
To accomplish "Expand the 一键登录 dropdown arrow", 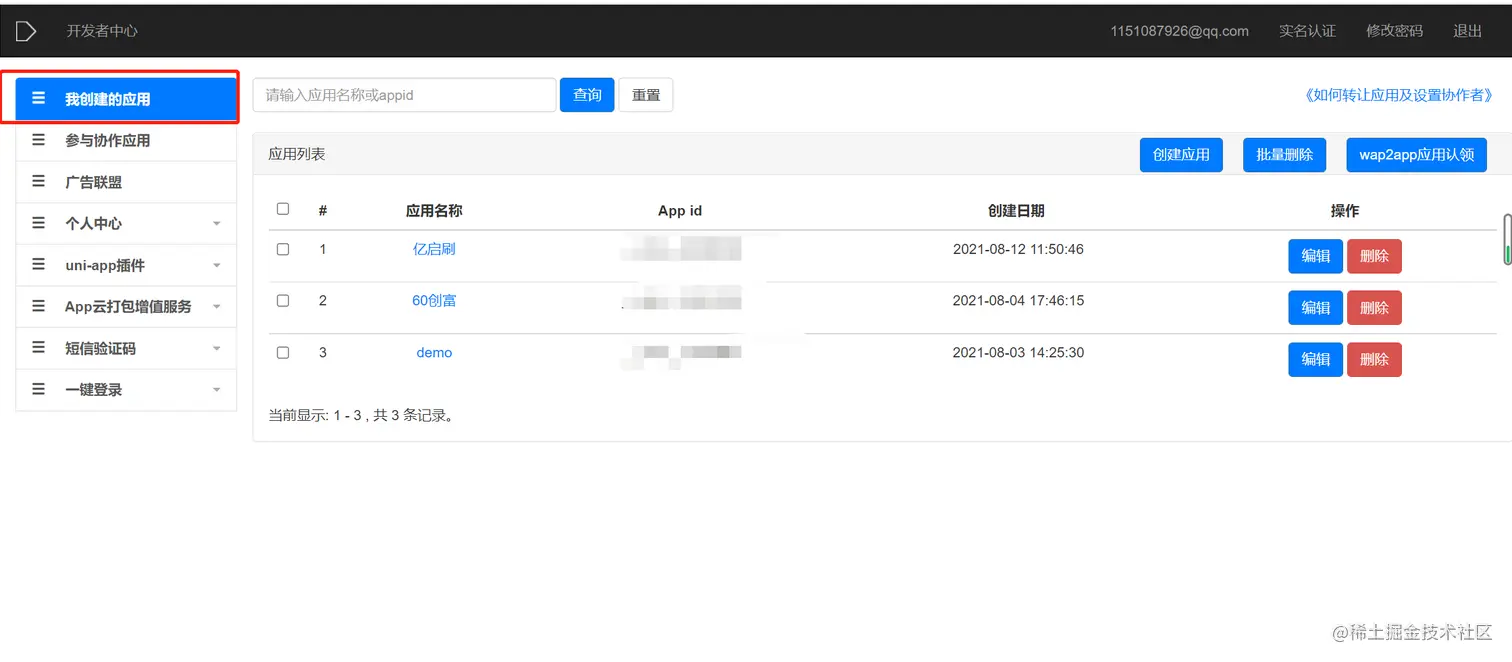I will tap(217, 390).
